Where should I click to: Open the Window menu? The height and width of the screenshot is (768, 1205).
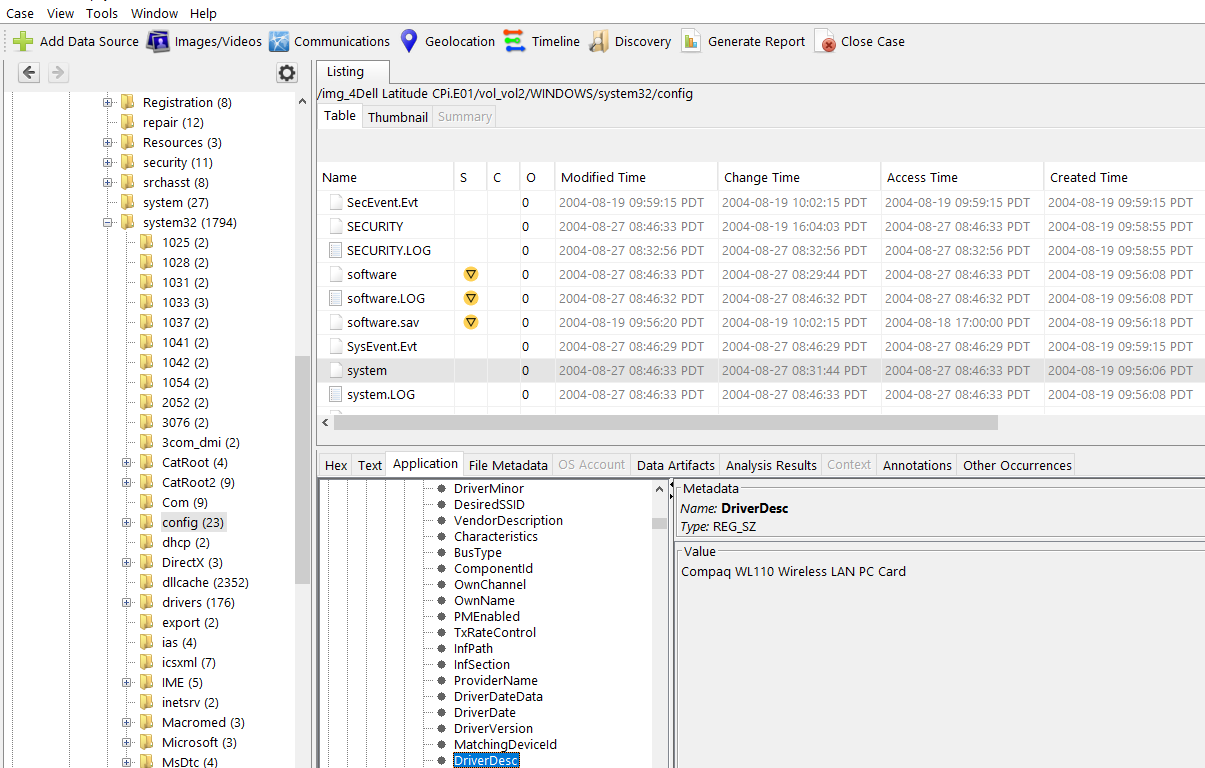[x=154, y=13]
